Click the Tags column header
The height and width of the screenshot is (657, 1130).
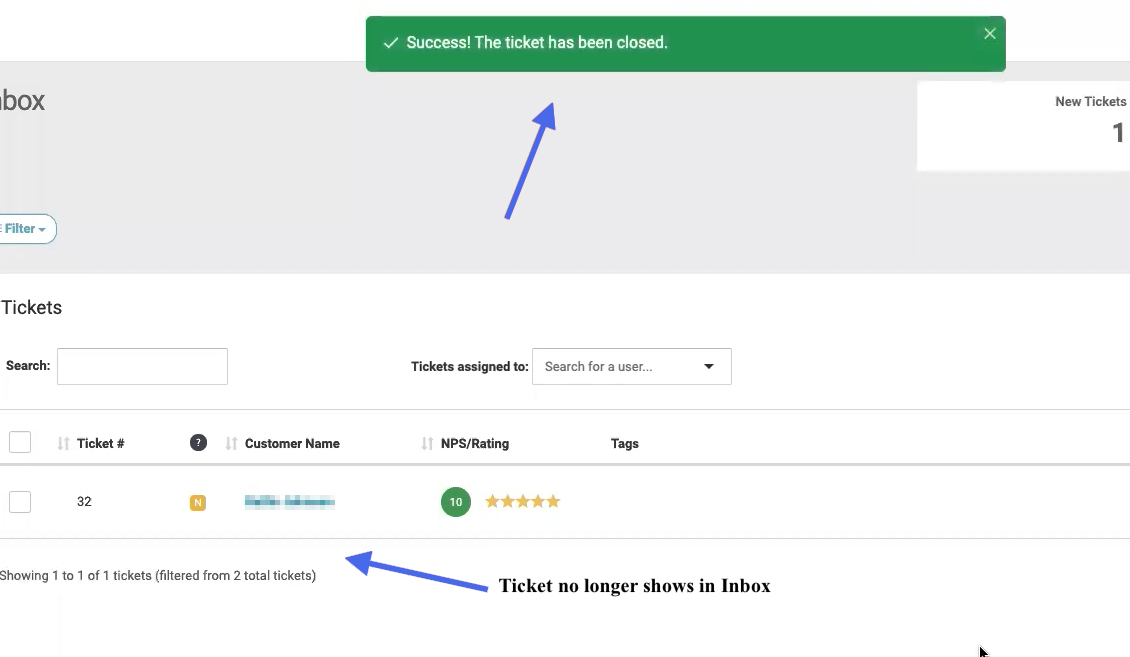625,444
